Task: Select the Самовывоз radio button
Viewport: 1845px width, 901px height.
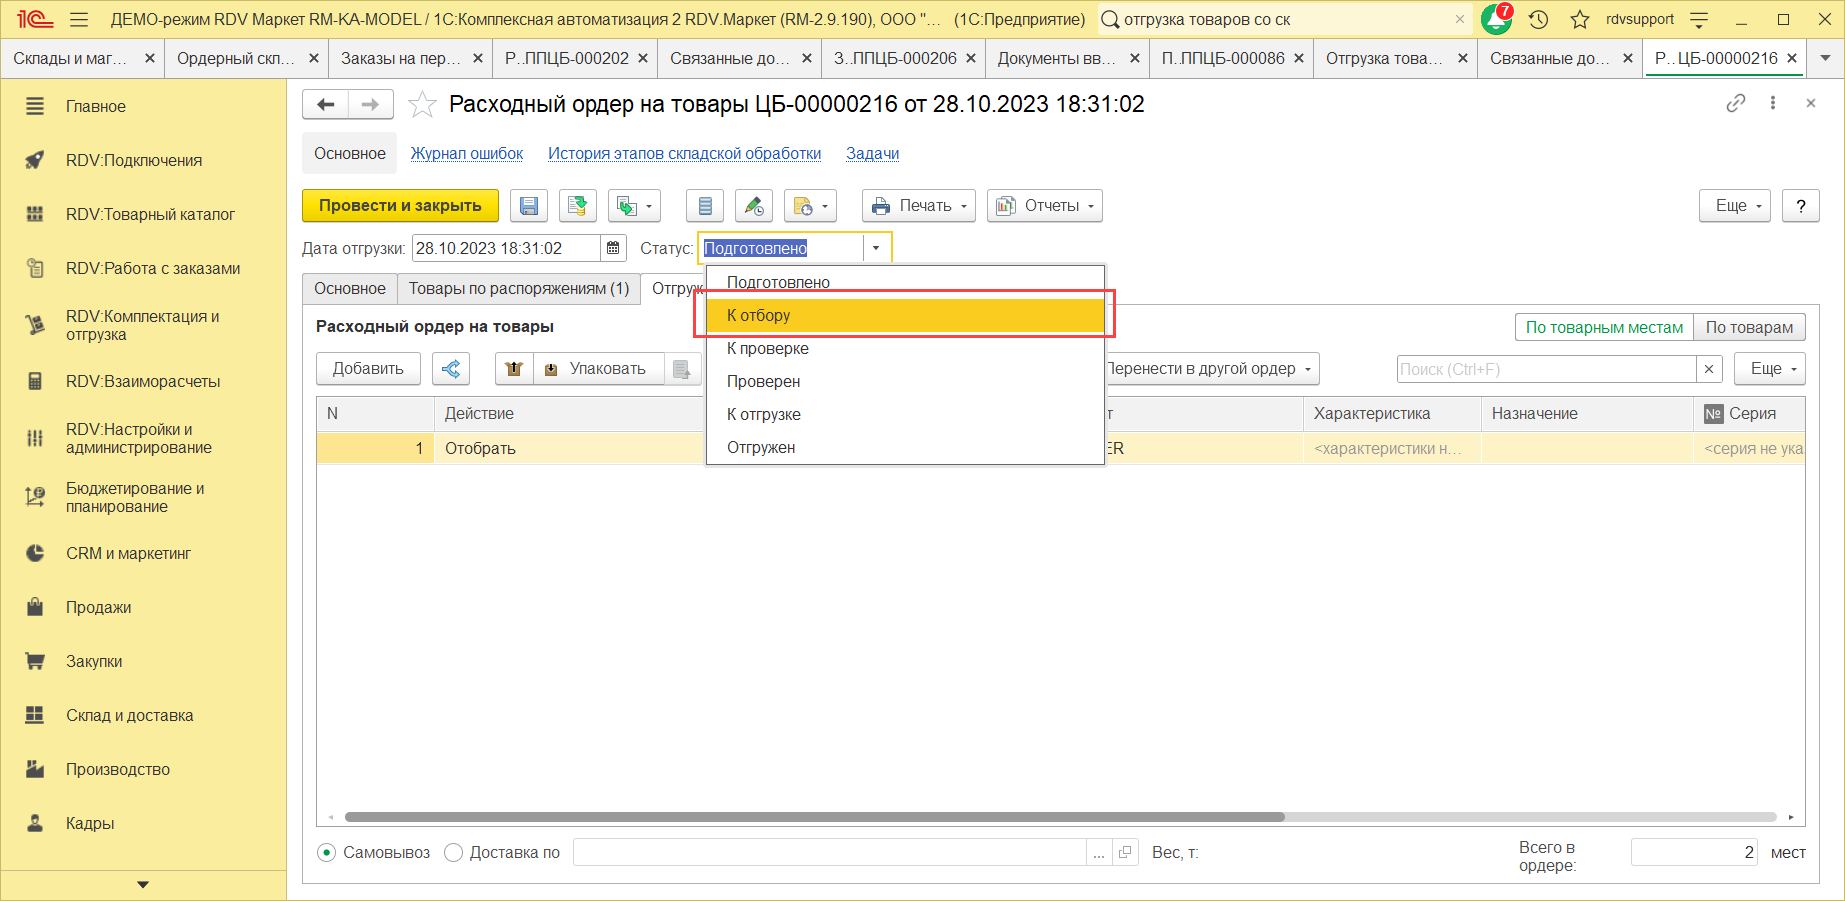Action: [x=327, y=853]
